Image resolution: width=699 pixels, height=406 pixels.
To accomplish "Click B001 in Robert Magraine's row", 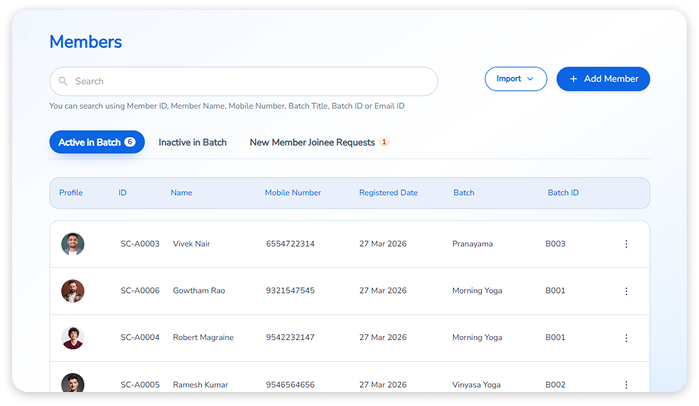I will (555, 337).
